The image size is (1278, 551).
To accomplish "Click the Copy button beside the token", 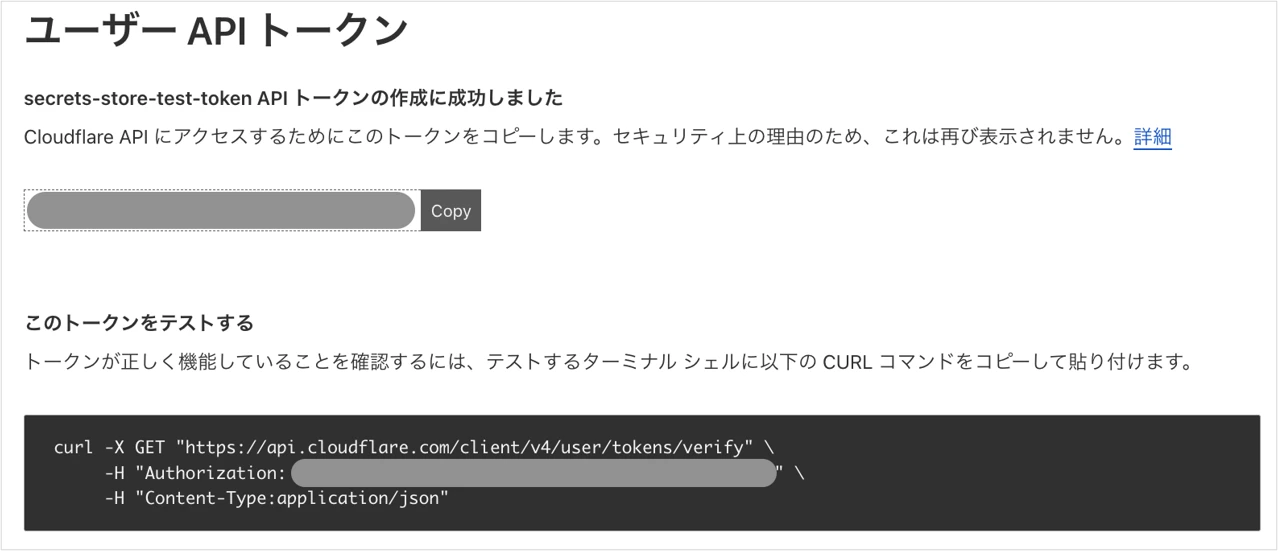I will pos(451,210).
